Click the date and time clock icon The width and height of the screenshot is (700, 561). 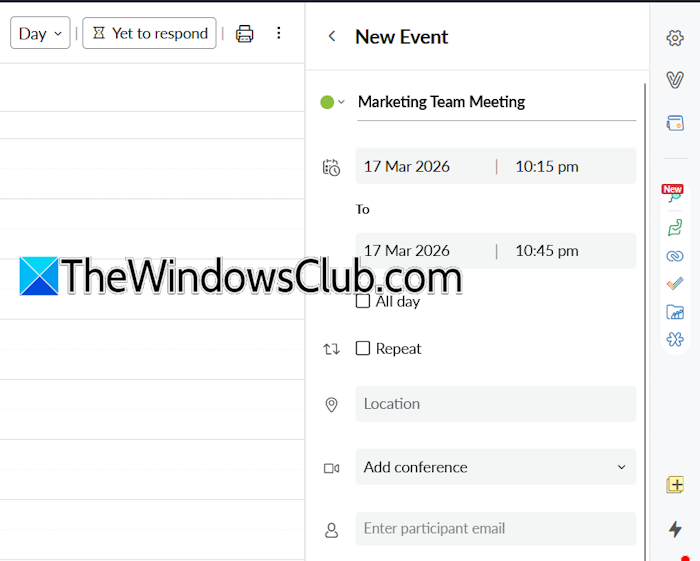tap(331, 168)
